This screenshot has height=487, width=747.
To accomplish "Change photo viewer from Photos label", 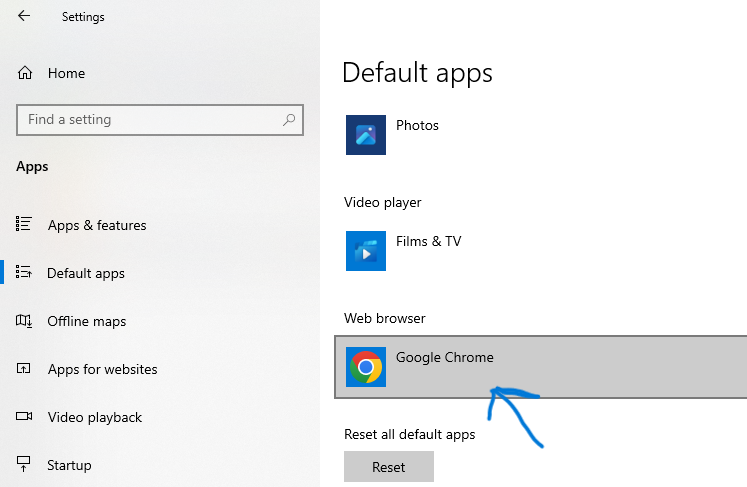I will (417, 125).
